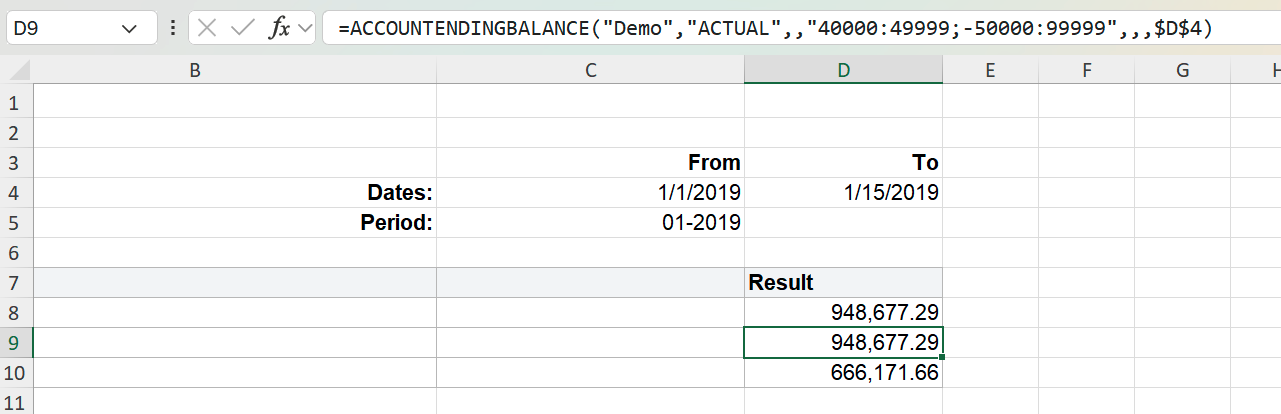Select row 3 header
This screenshot has width=1281, height=414.
17,162
